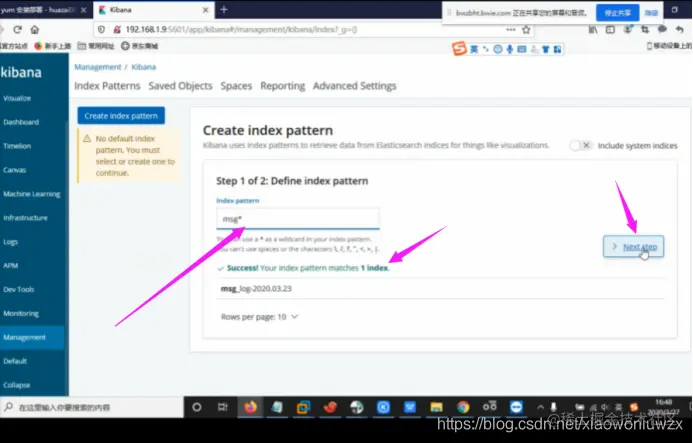Click the chat bubble toolbar icon
This screenshot has height=443, width=693.
tap(662, 30)
